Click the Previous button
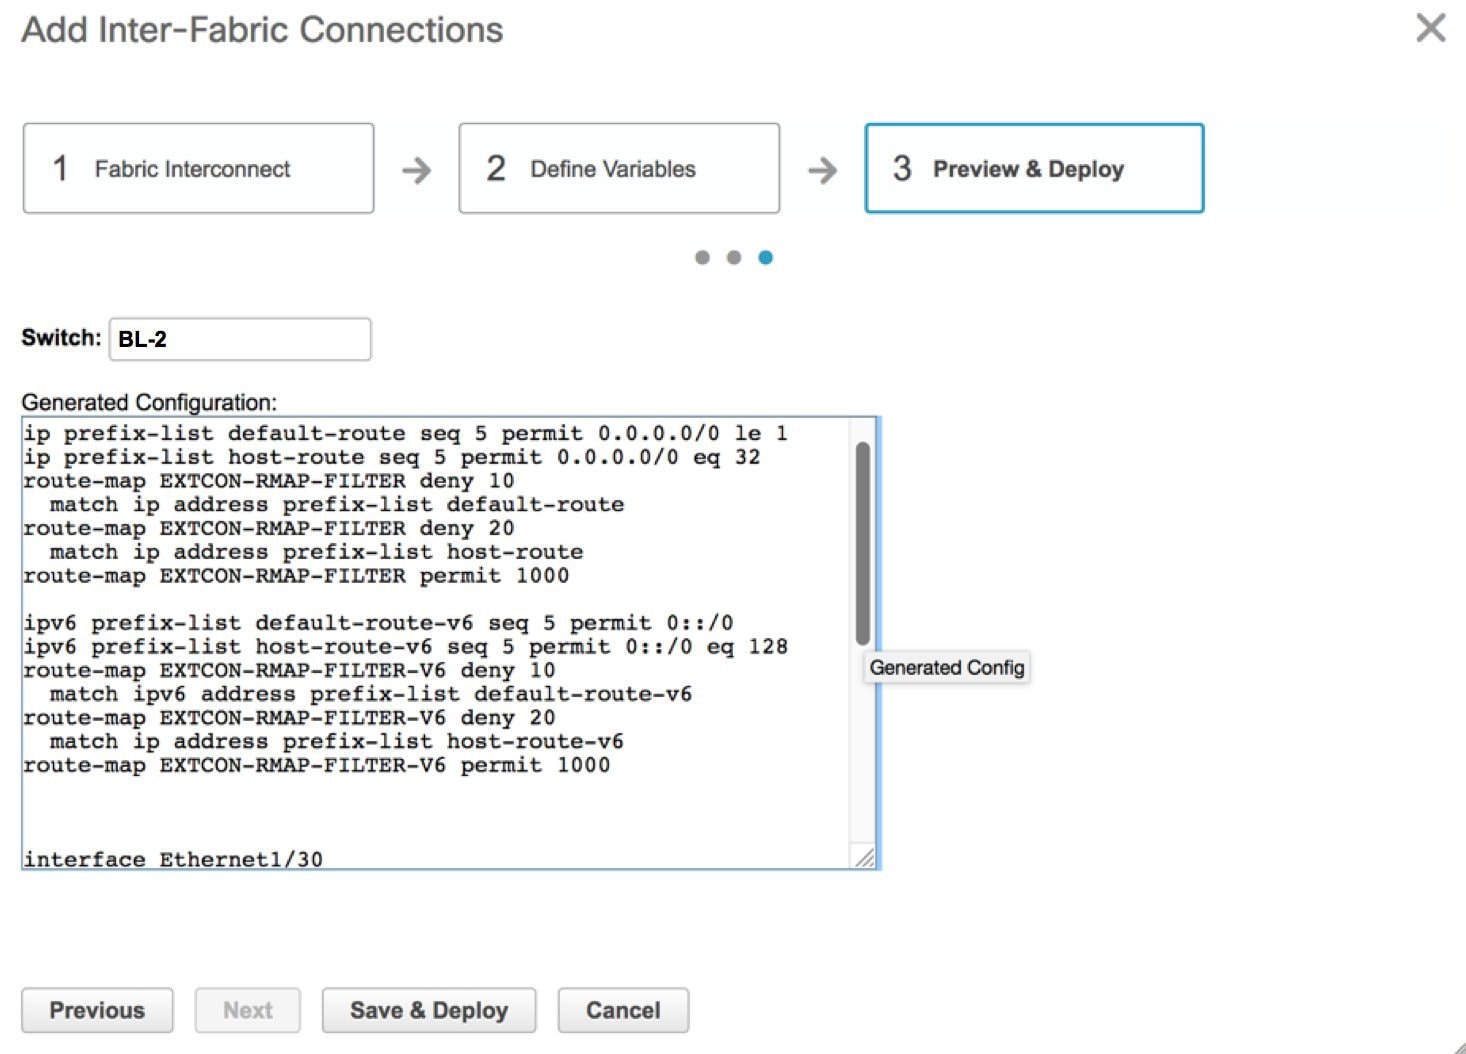Viewport: 1466px width, 1054px height. [96, 1010]
